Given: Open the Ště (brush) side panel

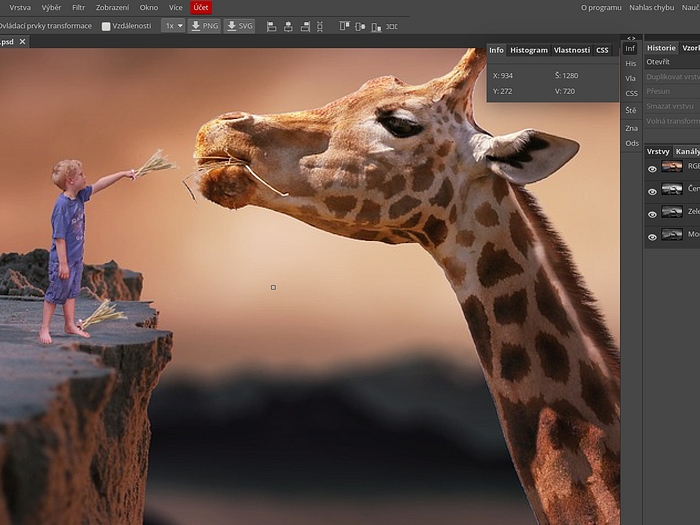Looking at the screenshot, I should click(x=631, y=110).
